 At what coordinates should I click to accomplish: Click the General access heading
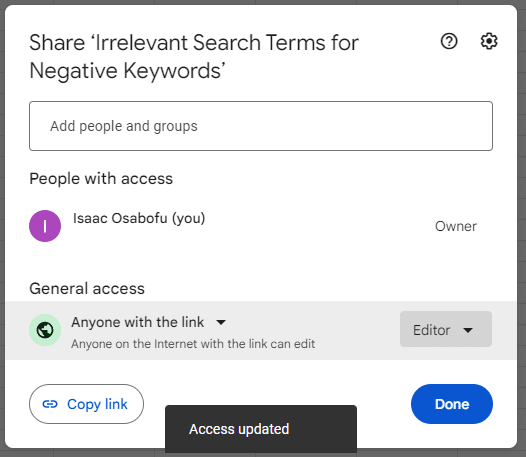(87, 289)
